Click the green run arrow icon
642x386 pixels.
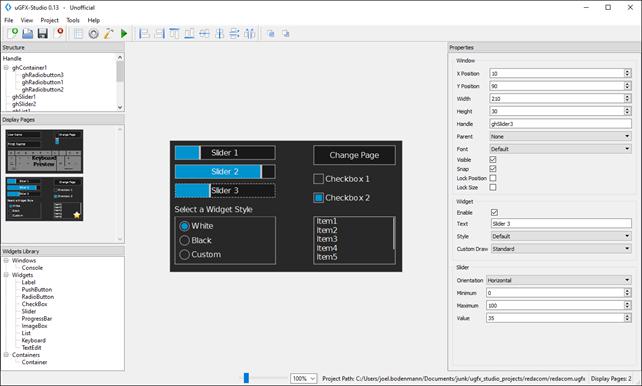click(x=124, y=33)
